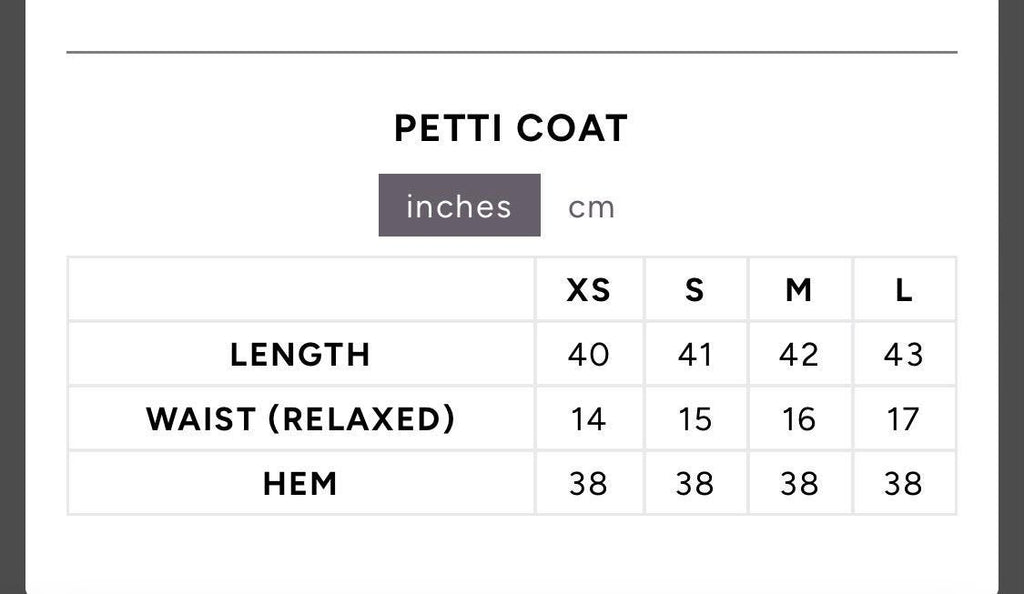Switch size units to inches

click(x=459, y=206)
